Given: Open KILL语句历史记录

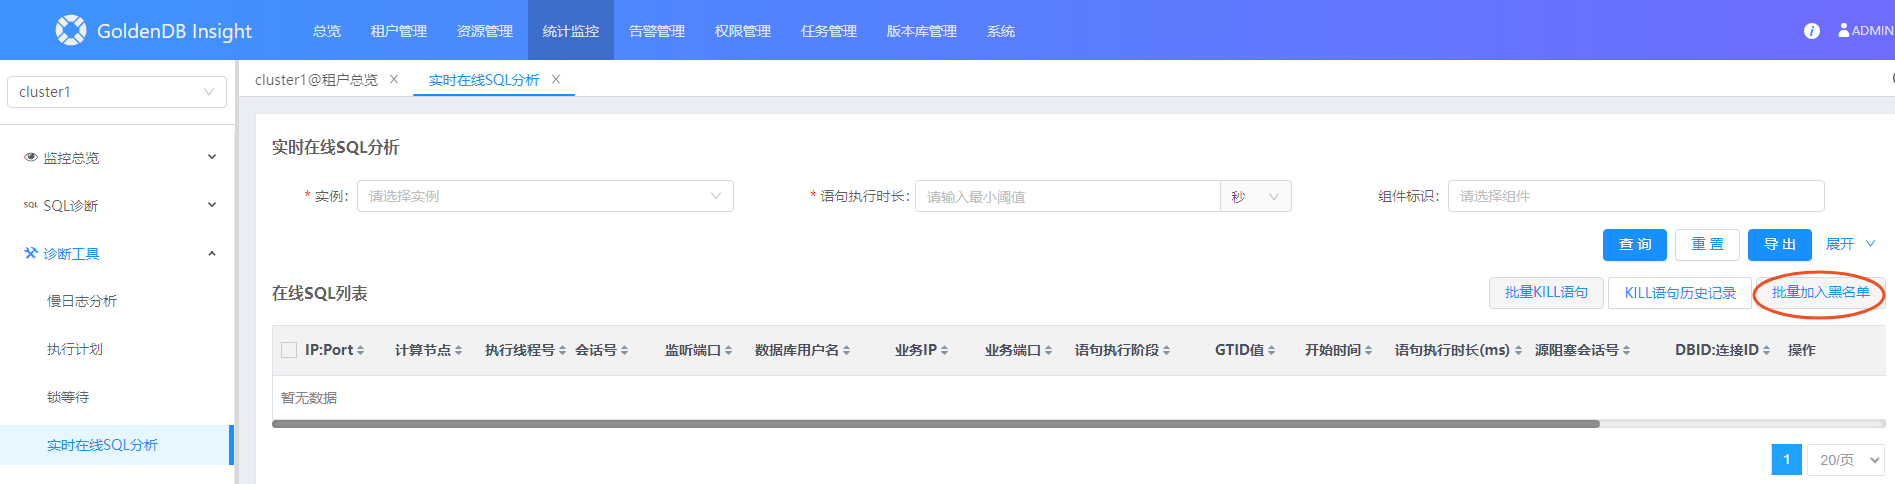Looking at the screenshot, I should pyautogui.click(x=1680, y=292).
